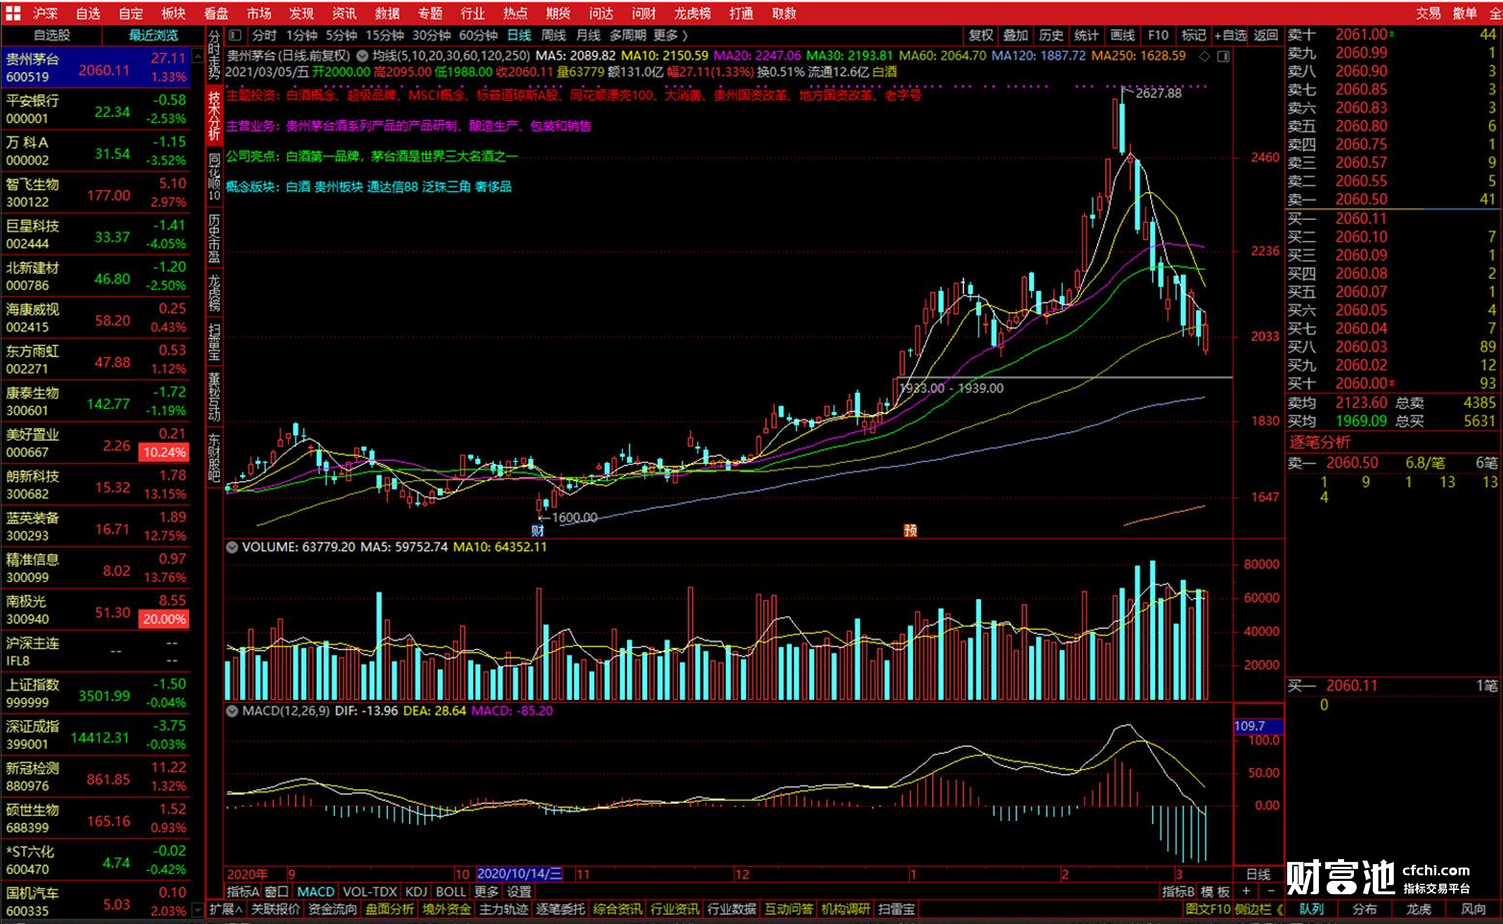Open the 资金流向 bottom tab
Screen dimensions: 1503x924
332,909
